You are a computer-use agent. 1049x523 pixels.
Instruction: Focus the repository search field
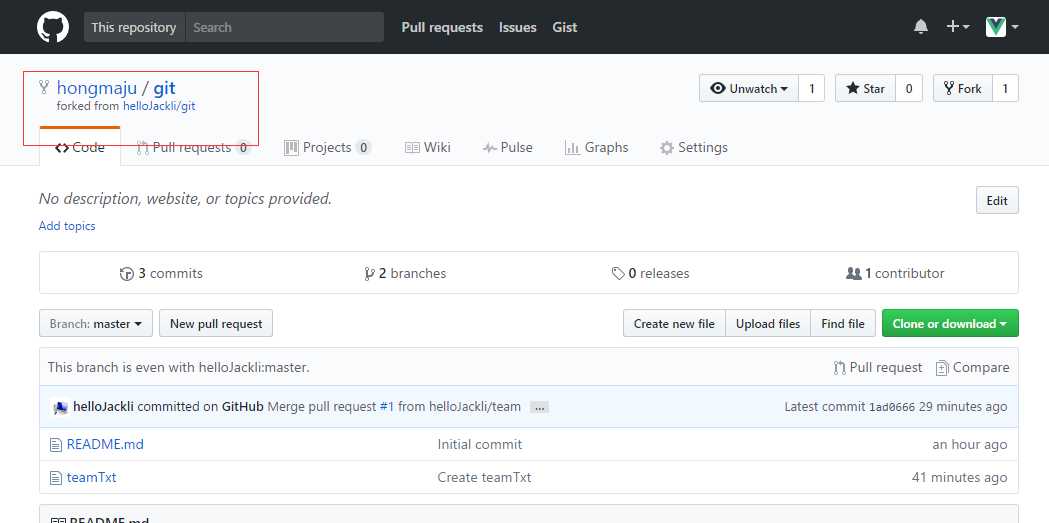284,27
